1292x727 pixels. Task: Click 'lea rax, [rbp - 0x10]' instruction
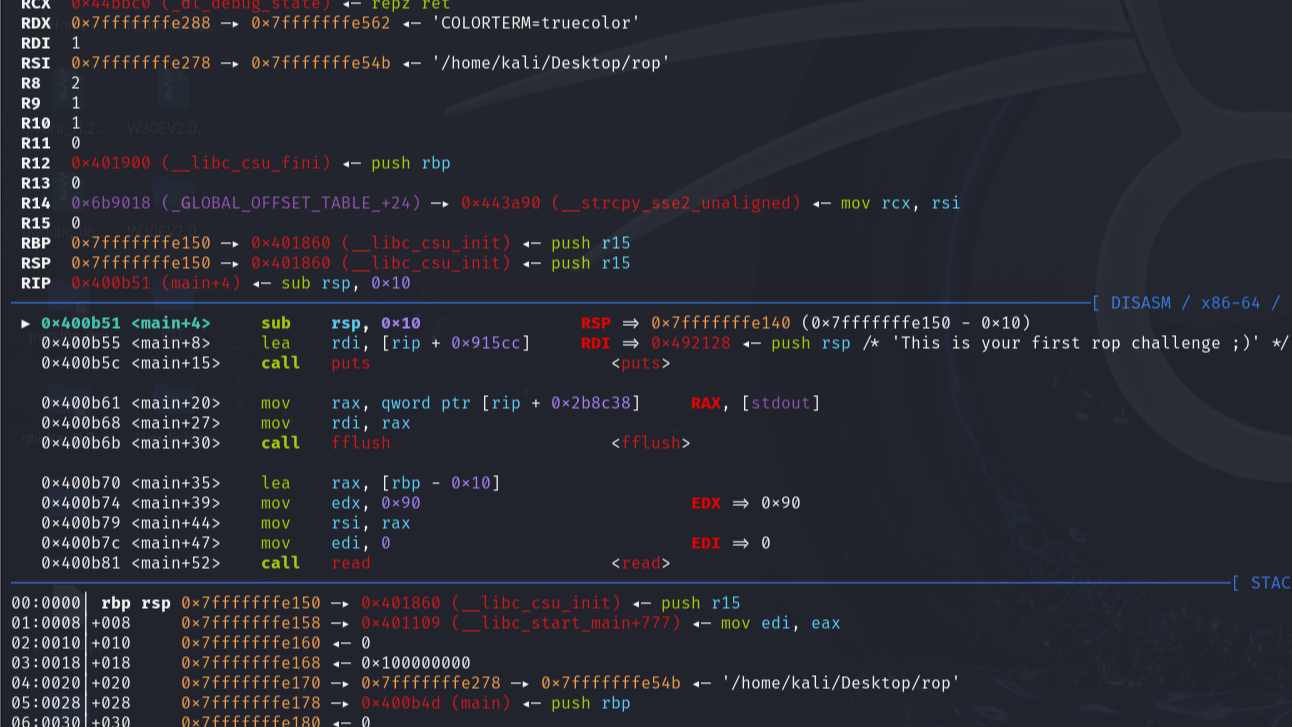pyautogui.click(x=381, y=483)
